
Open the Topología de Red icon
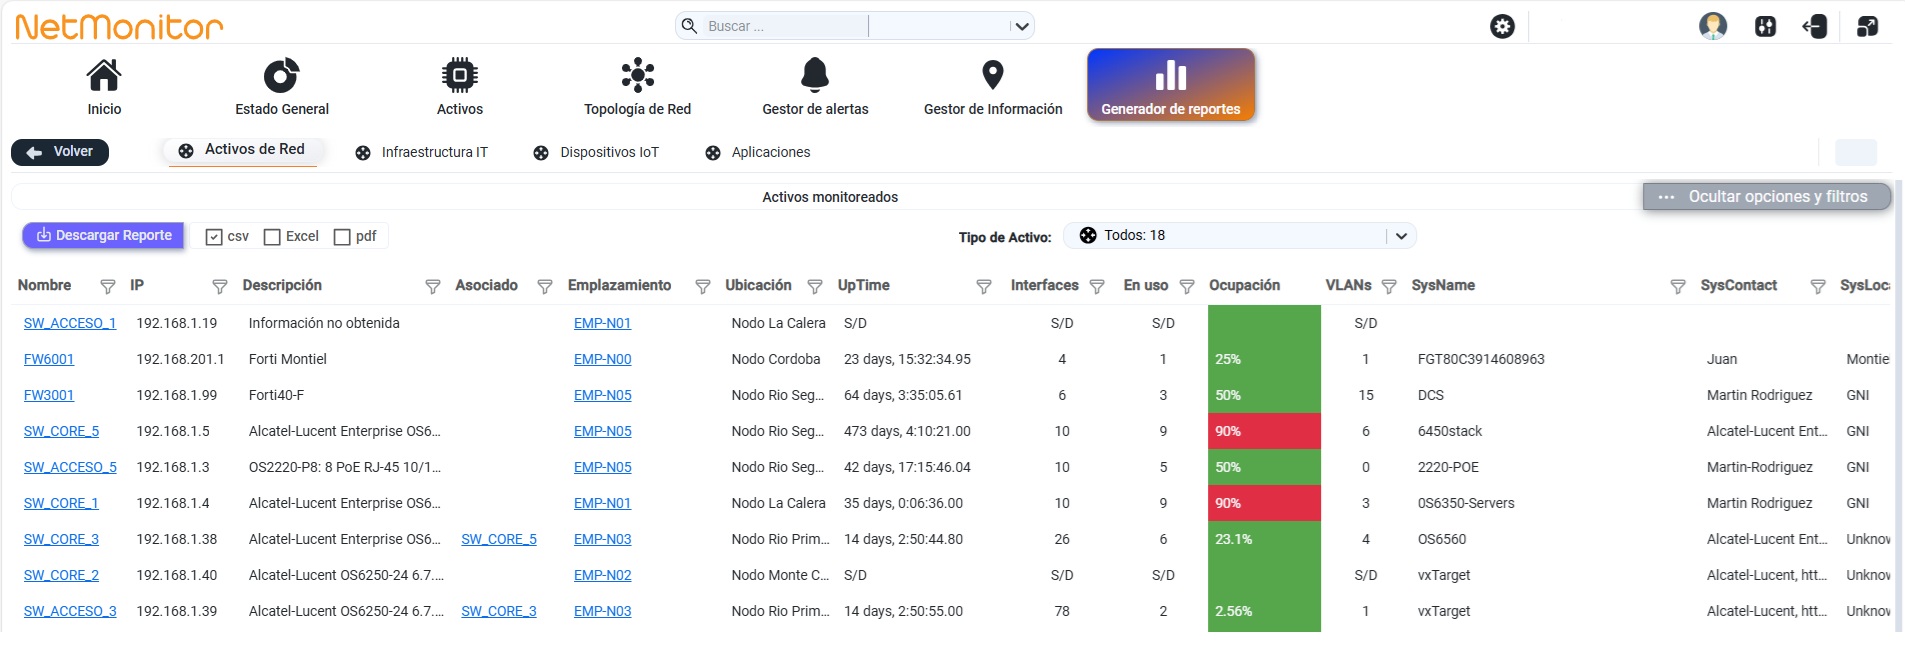(x=638, y=75)
